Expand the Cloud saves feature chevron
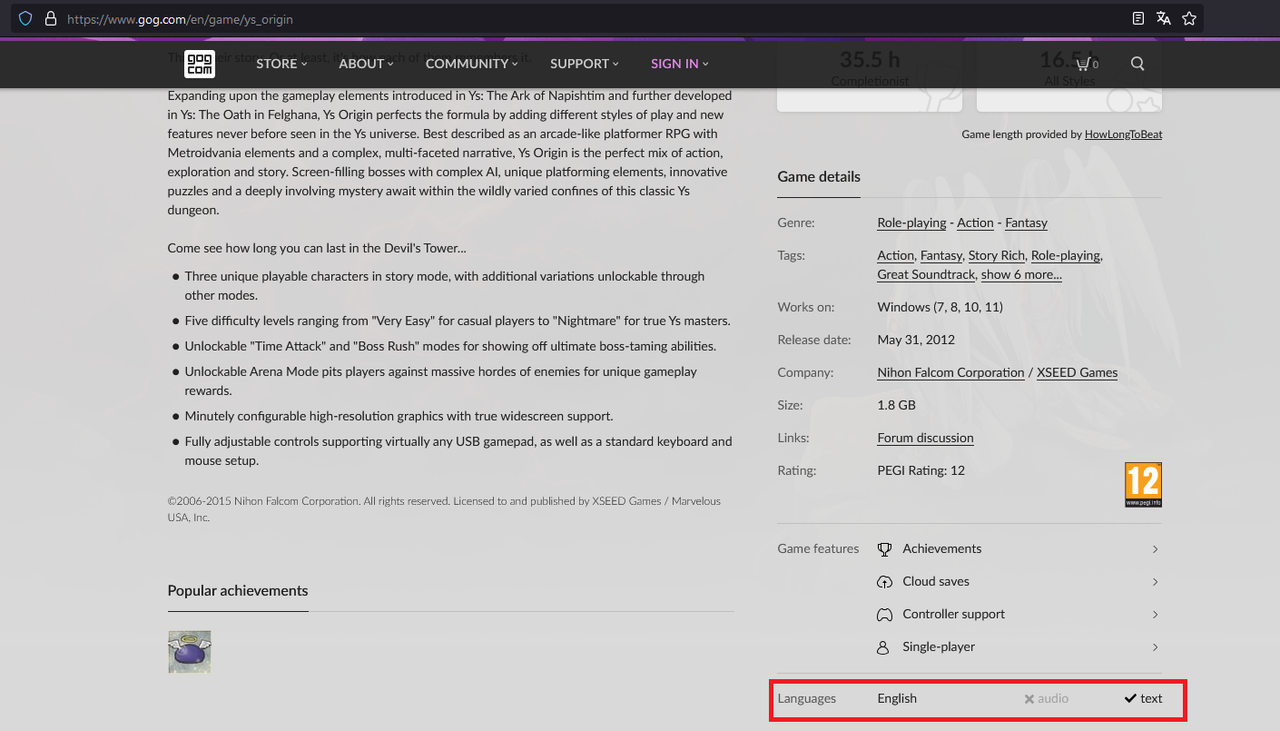Image resolution: width=1280 pixels, height=731 pixels. click(x=1155, y=582)
